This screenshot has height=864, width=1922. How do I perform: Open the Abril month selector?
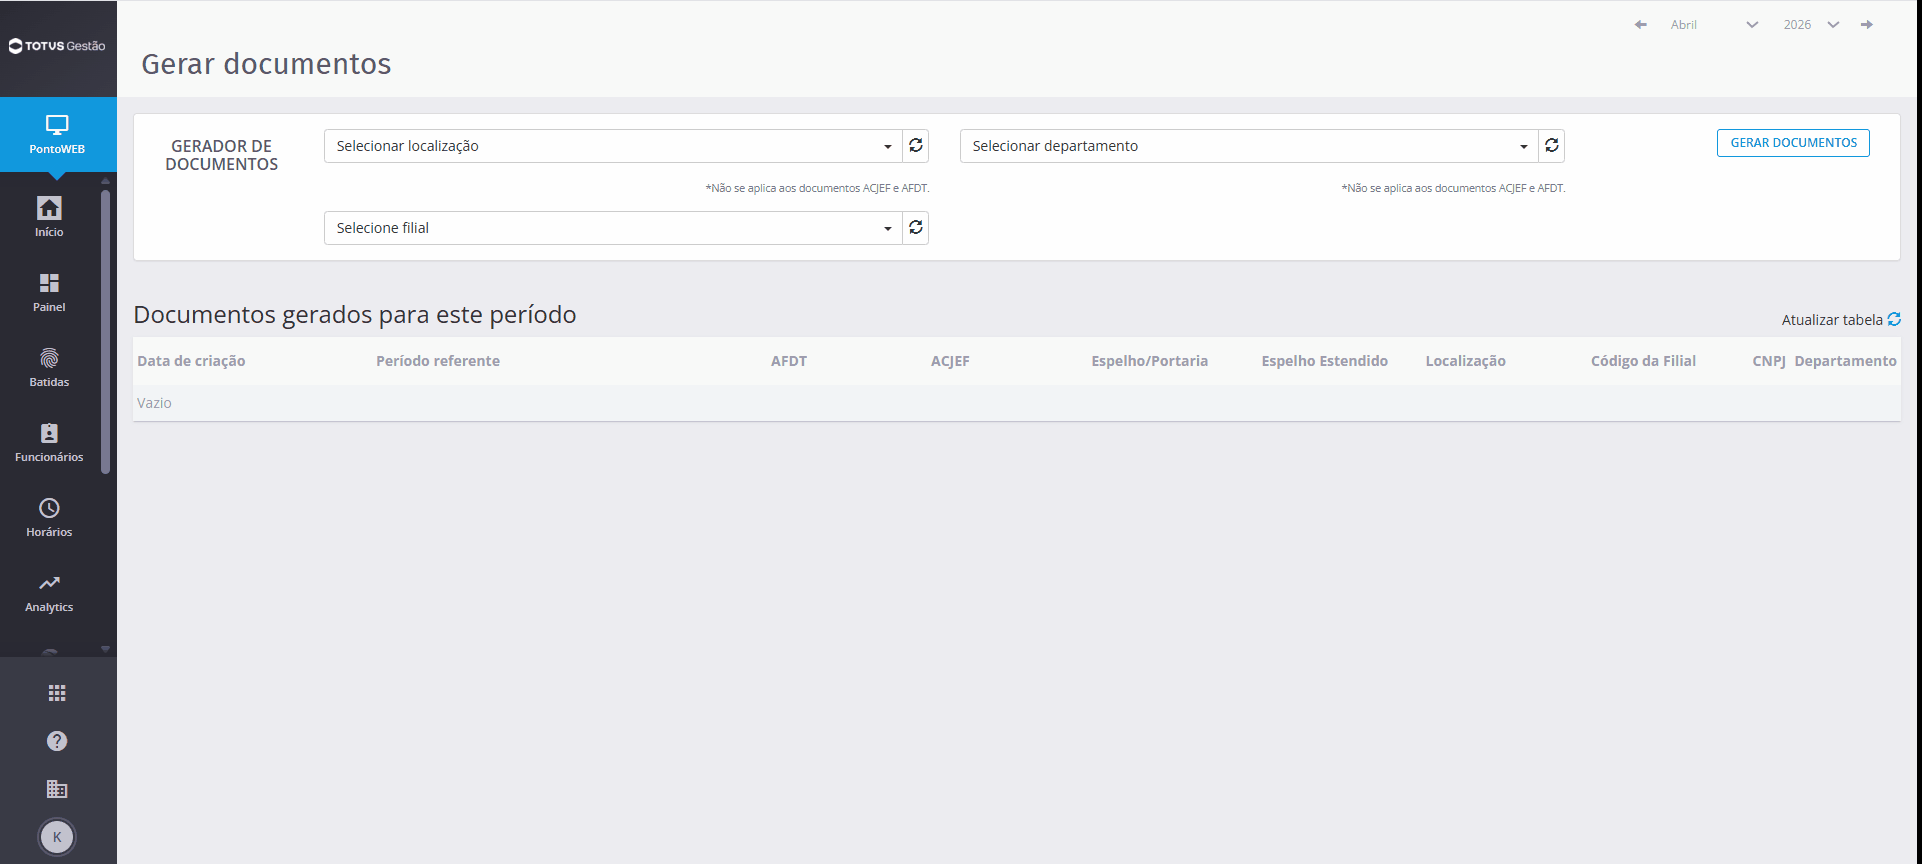coord(1714,24)
